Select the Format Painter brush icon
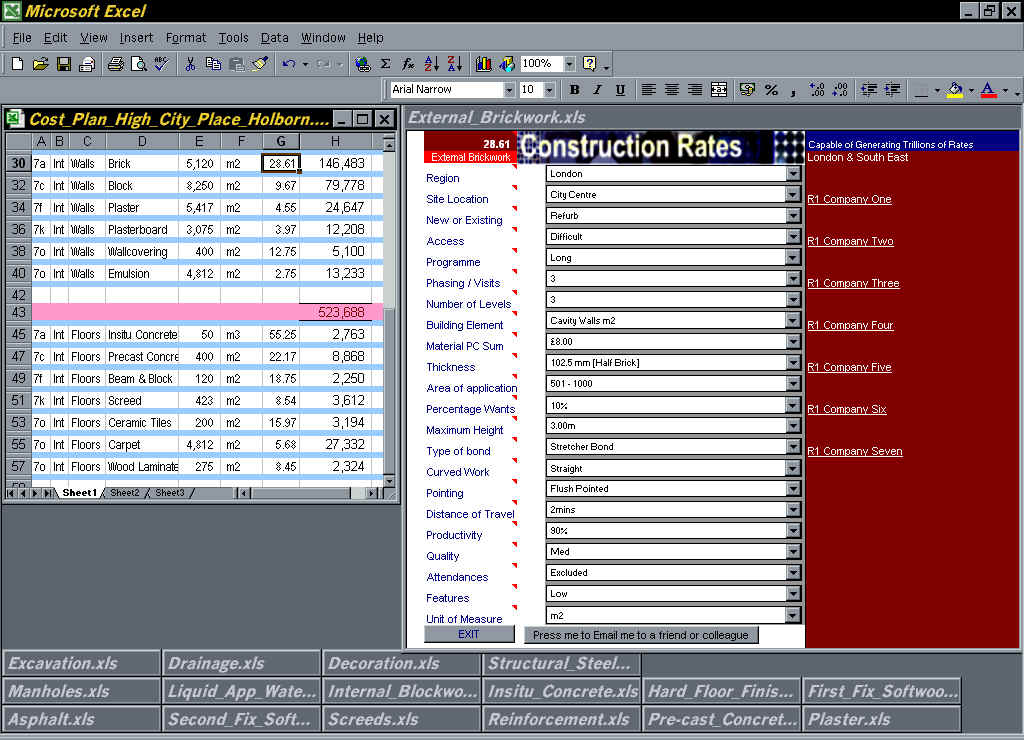Image resolution: width=1024 pixels, height=740 pixels. click(260, 64)
